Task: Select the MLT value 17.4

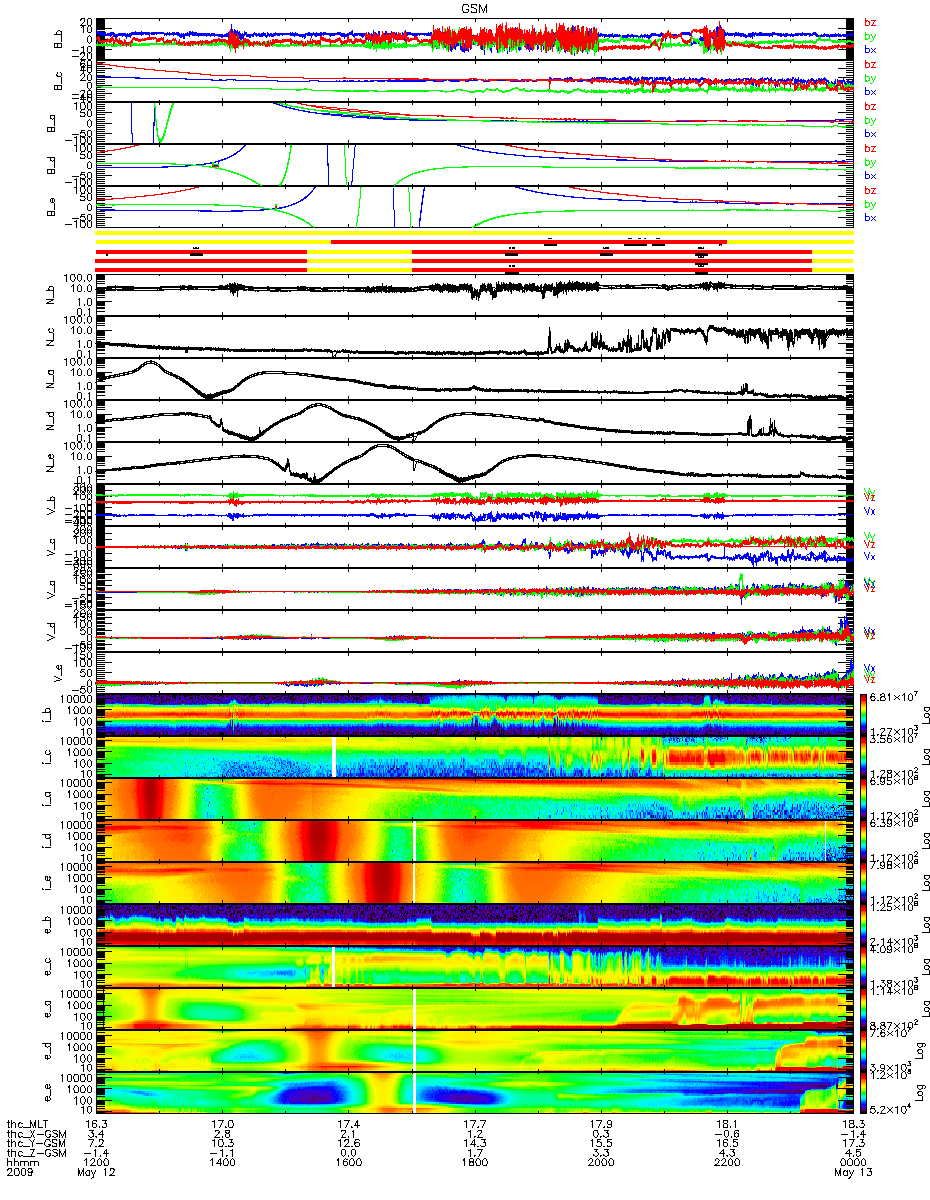Action: (x=349, y=1124)
